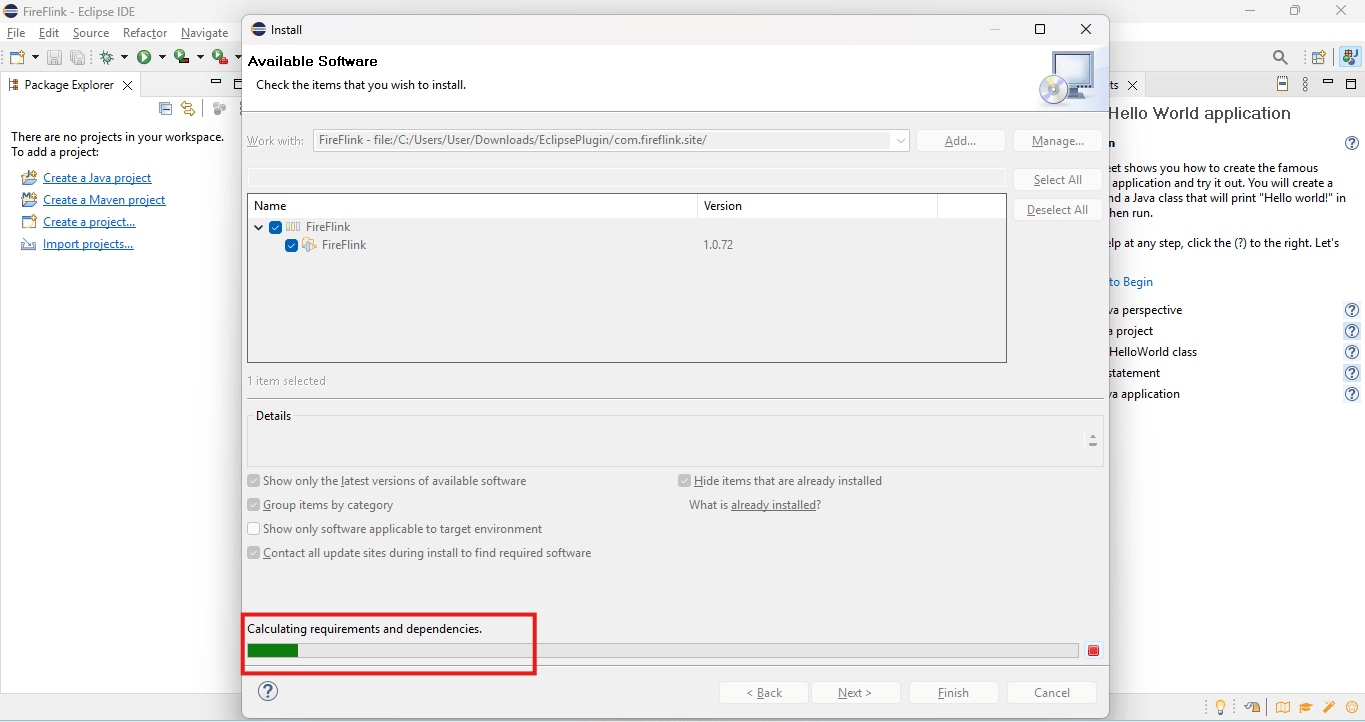
Task: Click the magic wand Samples icon
Action: [1329, 708]
